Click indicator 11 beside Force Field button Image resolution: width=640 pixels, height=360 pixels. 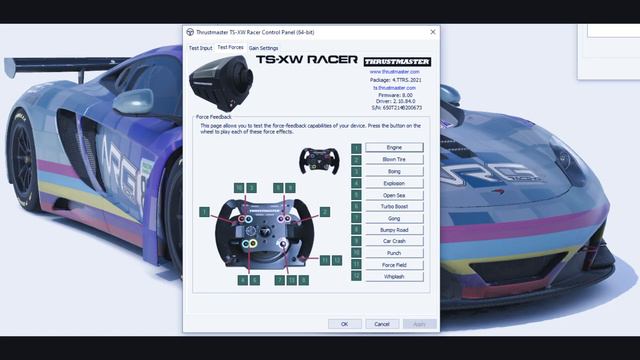click(356, 264)
